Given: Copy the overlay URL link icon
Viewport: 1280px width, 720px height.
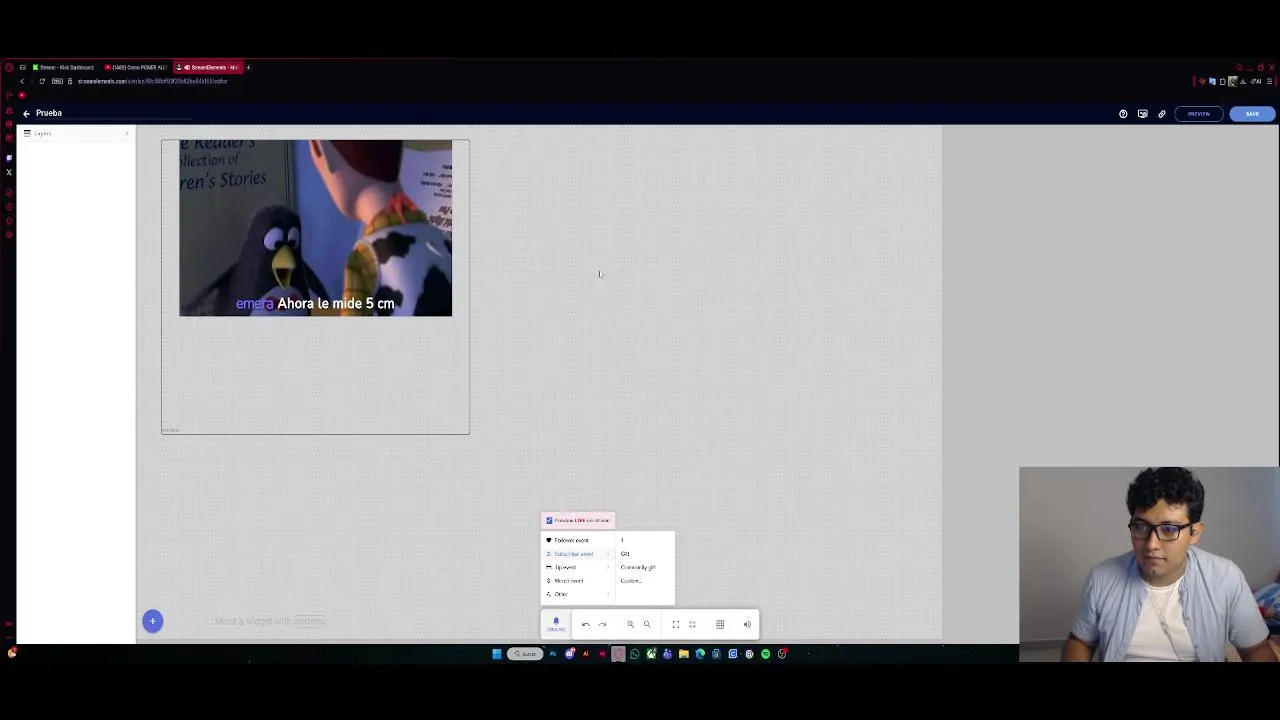Looking at the screenshot, I should click(x=1161, y=114).
